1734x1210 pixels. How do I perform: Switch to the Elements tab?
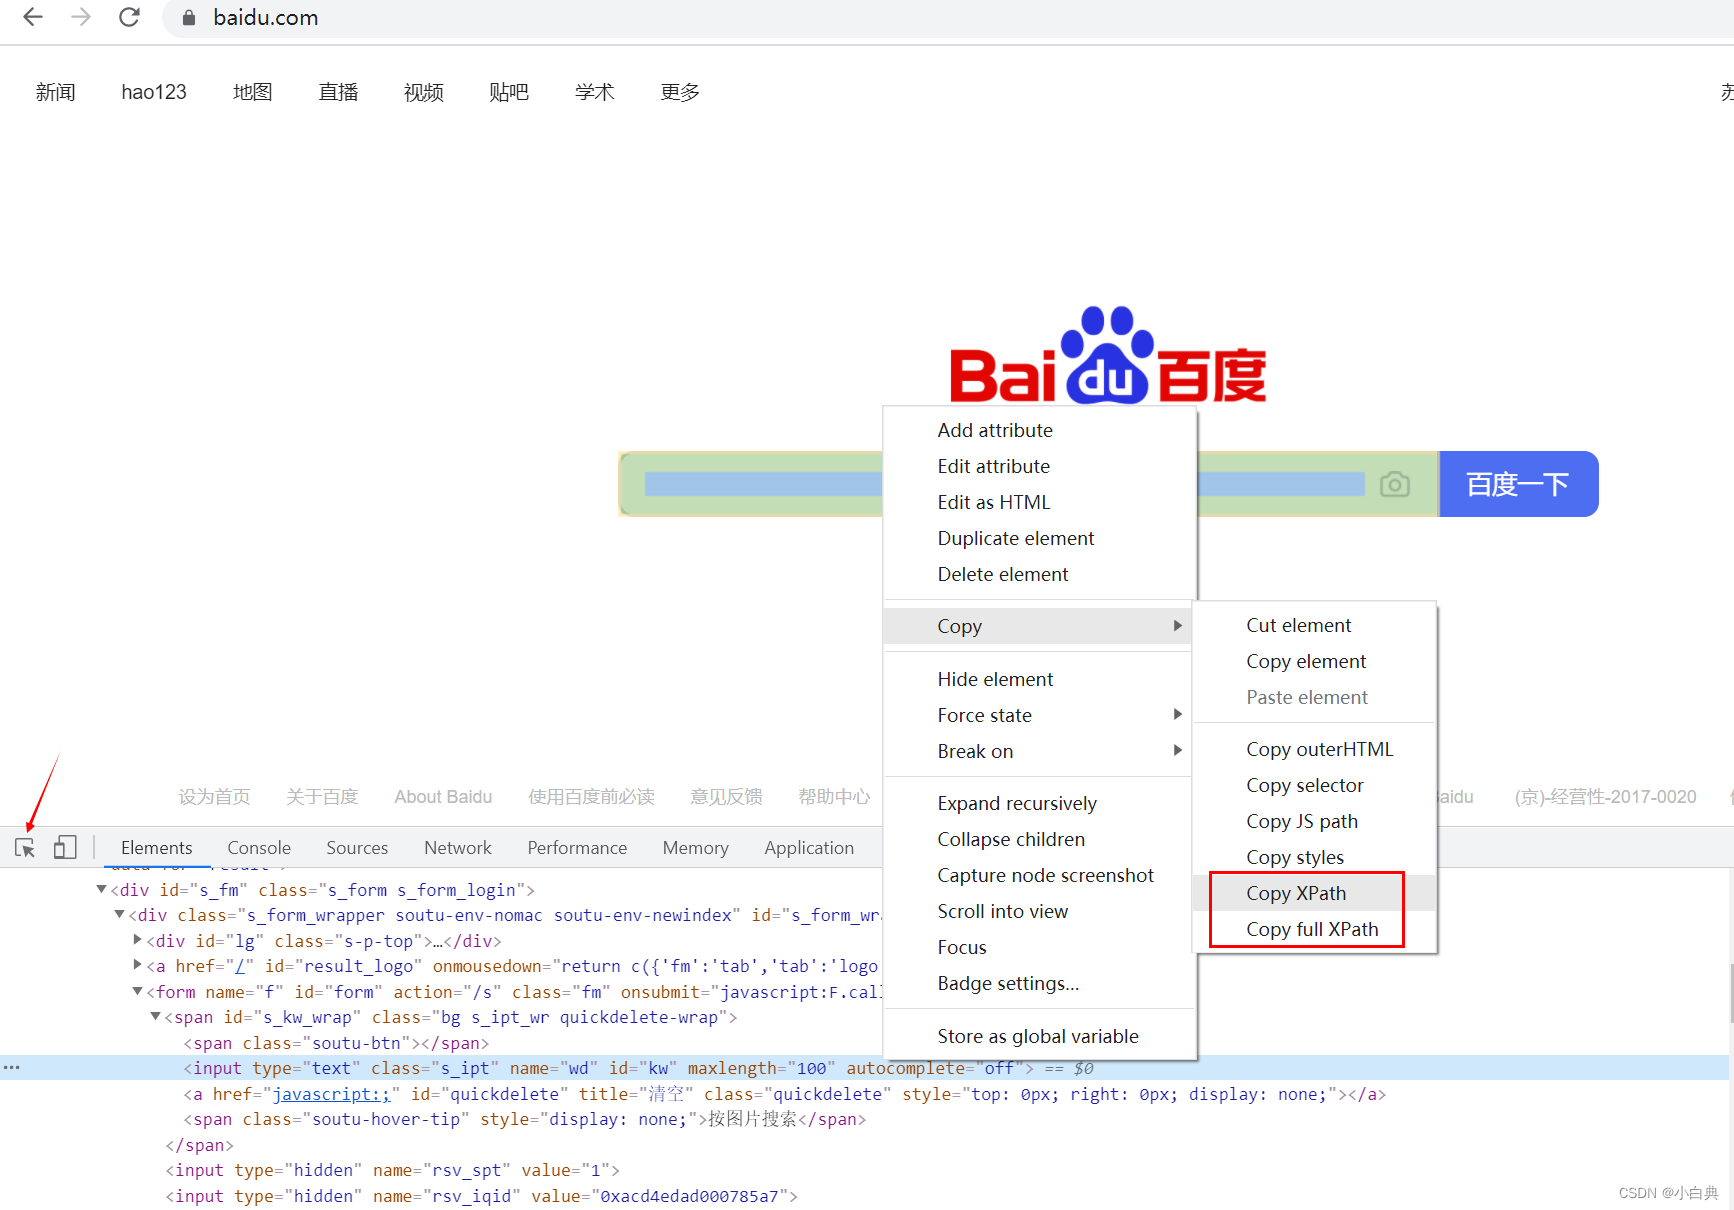pyautogui.click(x=156, y=848)
